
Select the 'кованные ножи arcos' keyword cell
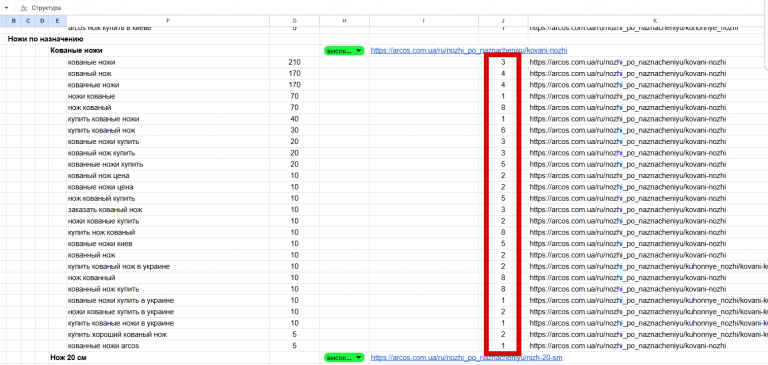(x=168, y=346)
